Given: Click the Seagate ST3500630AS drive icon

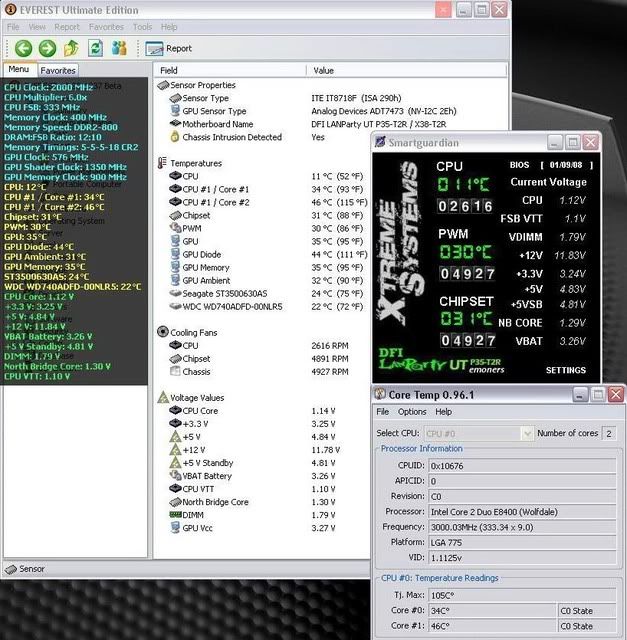Looking at the screenshot, I should (x=175, y=293).
